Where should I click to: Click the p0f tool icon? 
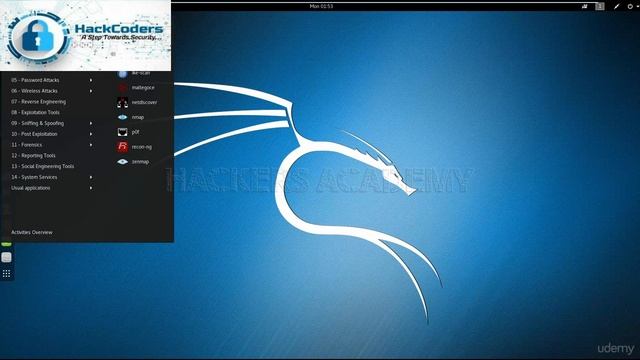pyautogui.click(x=122, y=132)
